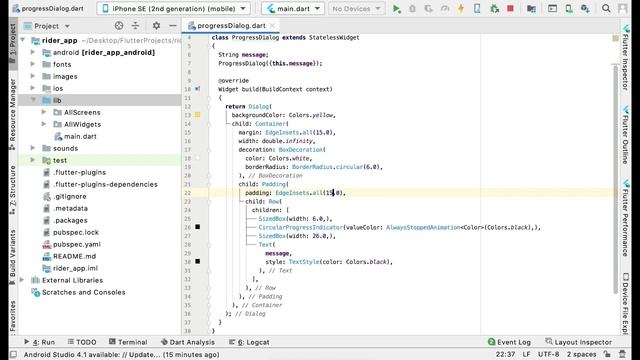
Task: Click the LF line separator status item
Action: coord(527,354)
